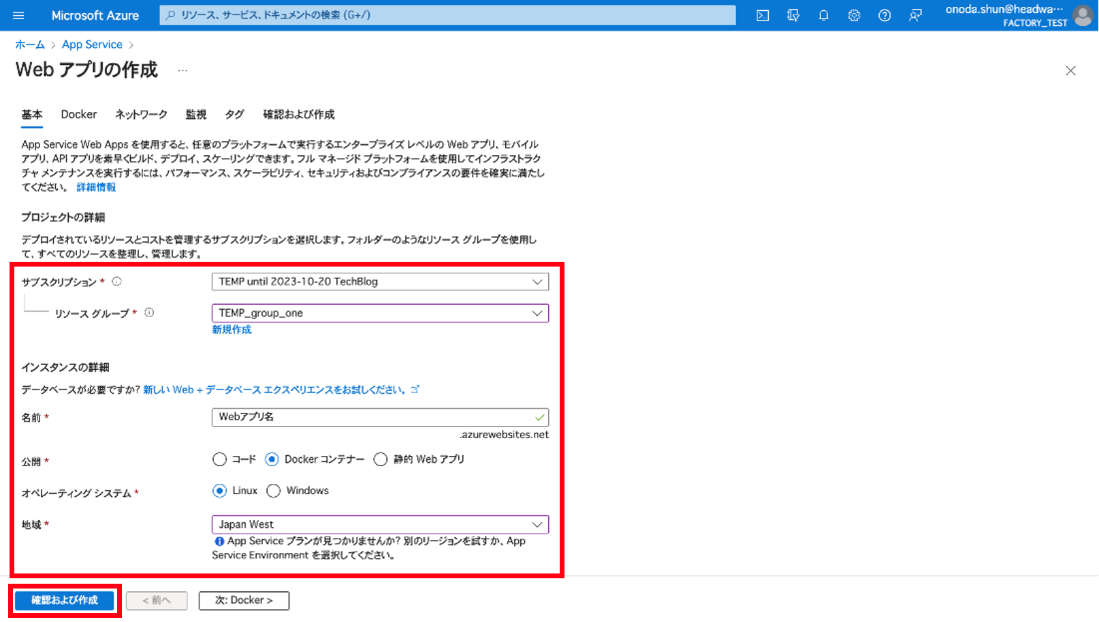The width and height of the screenshot is (1099, 622).
Task: Click the 名前 input field
Action: tap(380, 417)
